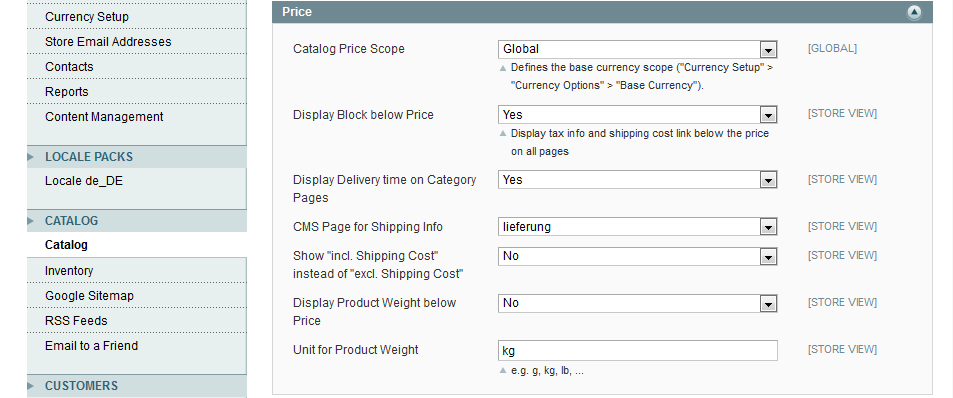This screenshot has height=398, width=953.
Task: Toggle the CATALOG section triangle icon
Action: click(30, 221)
